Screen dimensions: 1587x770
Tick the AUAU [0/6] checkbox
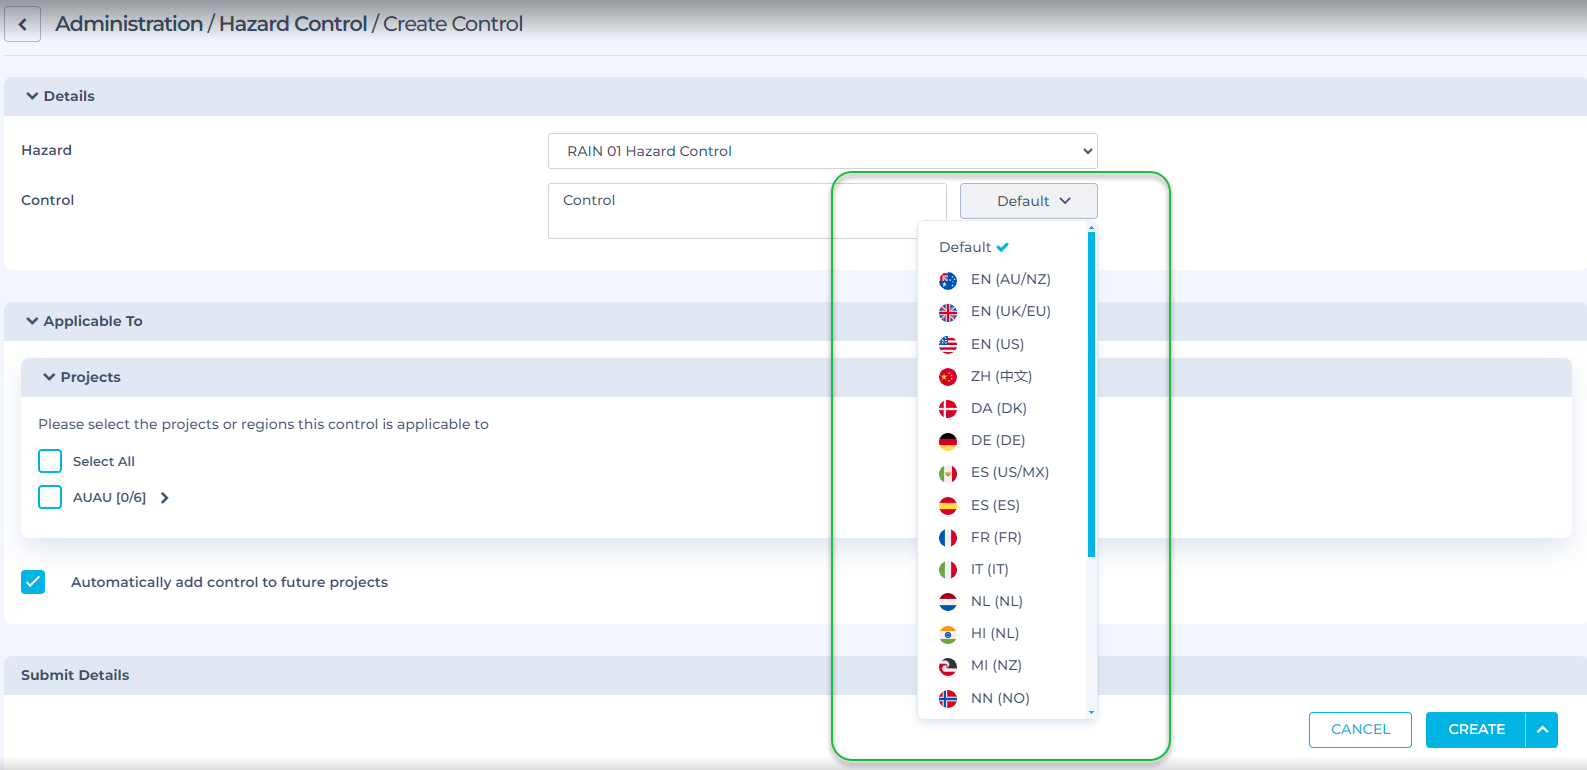coord(50,497)
